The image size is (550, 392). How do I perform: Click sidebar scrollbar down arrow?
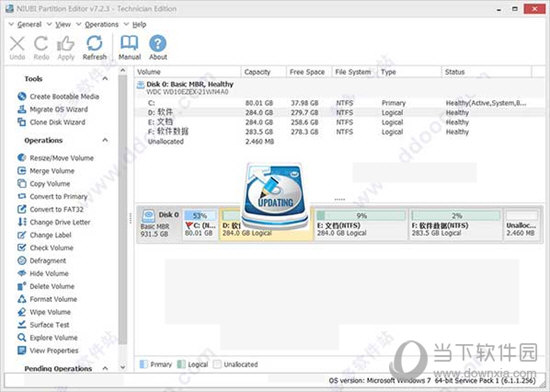coord(123,367)
